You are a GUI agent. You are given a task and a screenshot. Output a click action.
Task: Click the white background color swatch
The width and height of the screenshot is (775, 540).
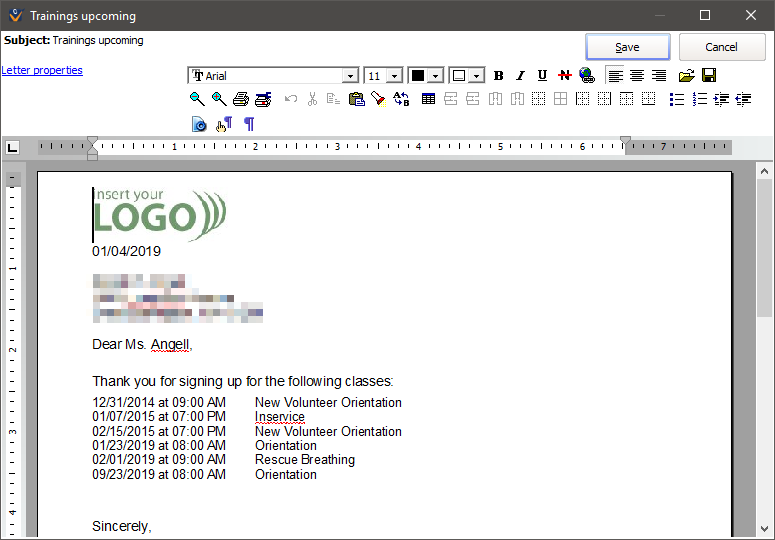pos(459,76)
